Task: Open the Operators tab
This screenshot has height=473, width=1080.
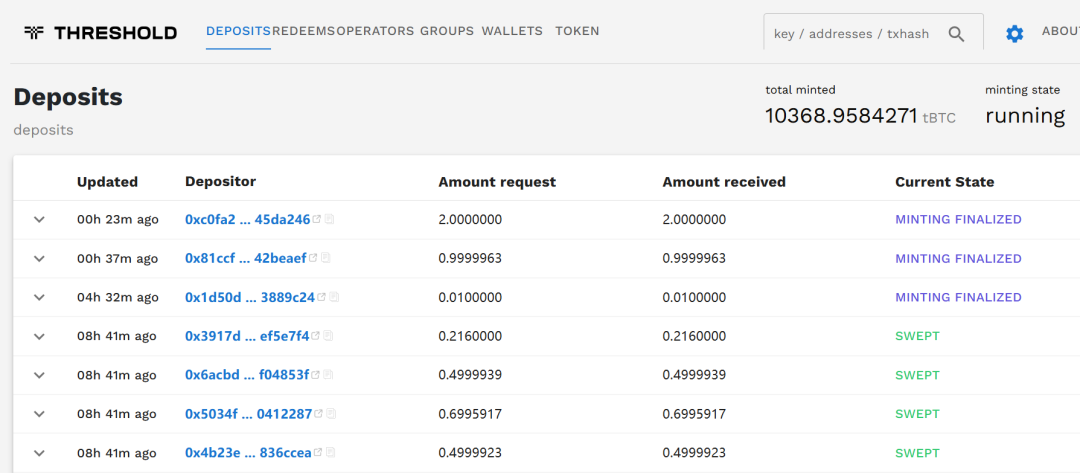Action: [x=375, y=31]
